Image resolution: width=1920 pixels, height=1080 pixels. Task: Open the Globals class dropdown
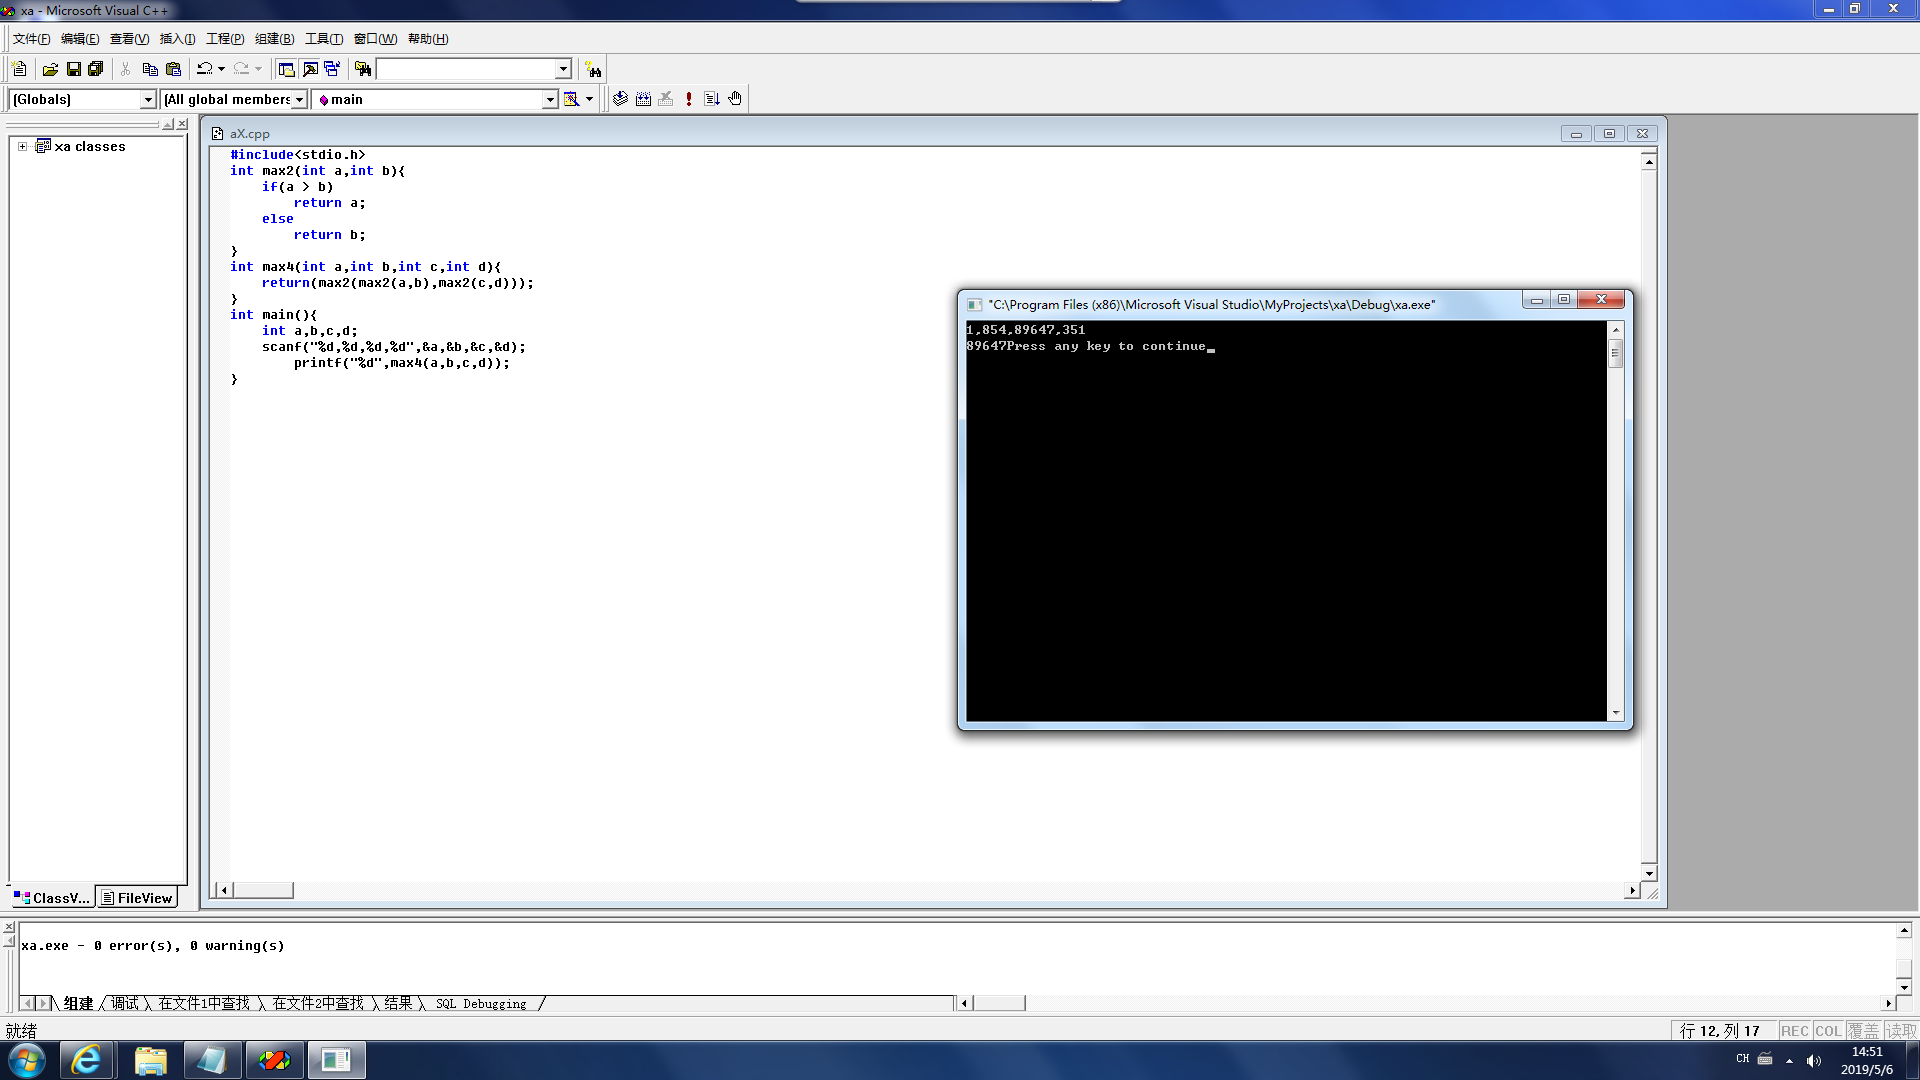(x=148, y=99)
